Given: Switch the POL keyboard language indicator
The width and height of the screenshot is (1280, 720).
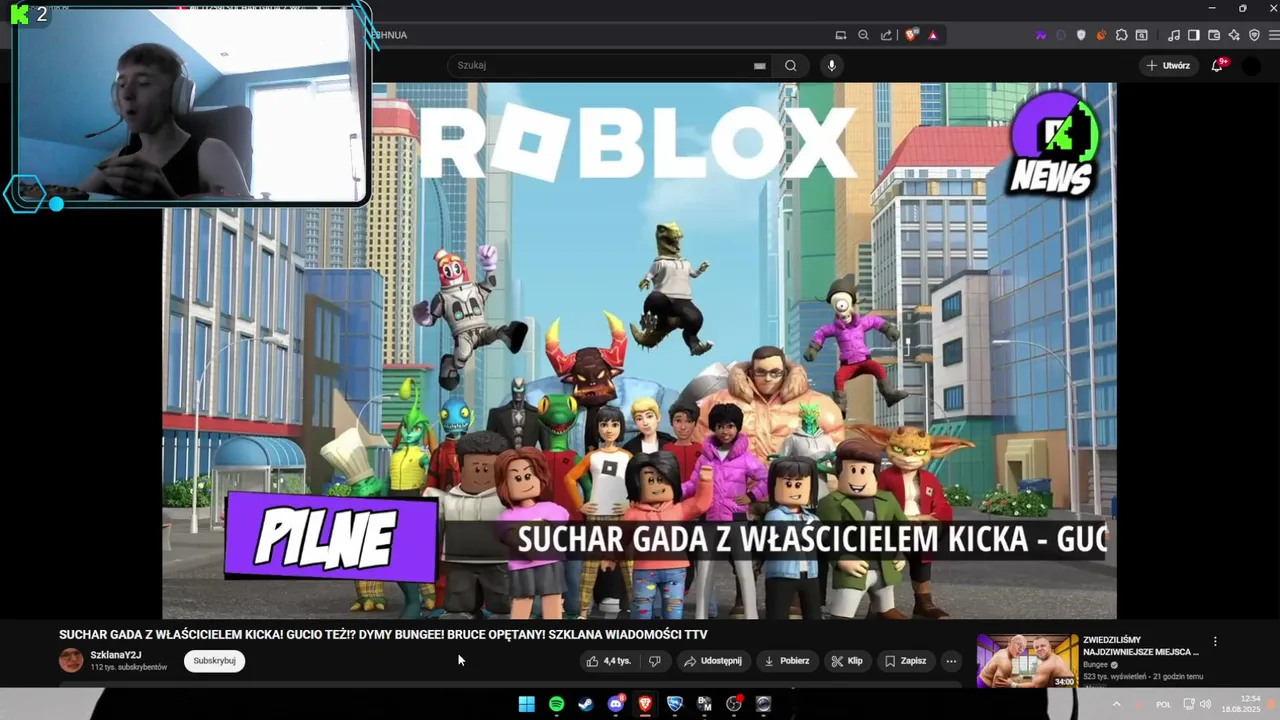Looking at the screenshot, I should click(x=1164, y=704).
